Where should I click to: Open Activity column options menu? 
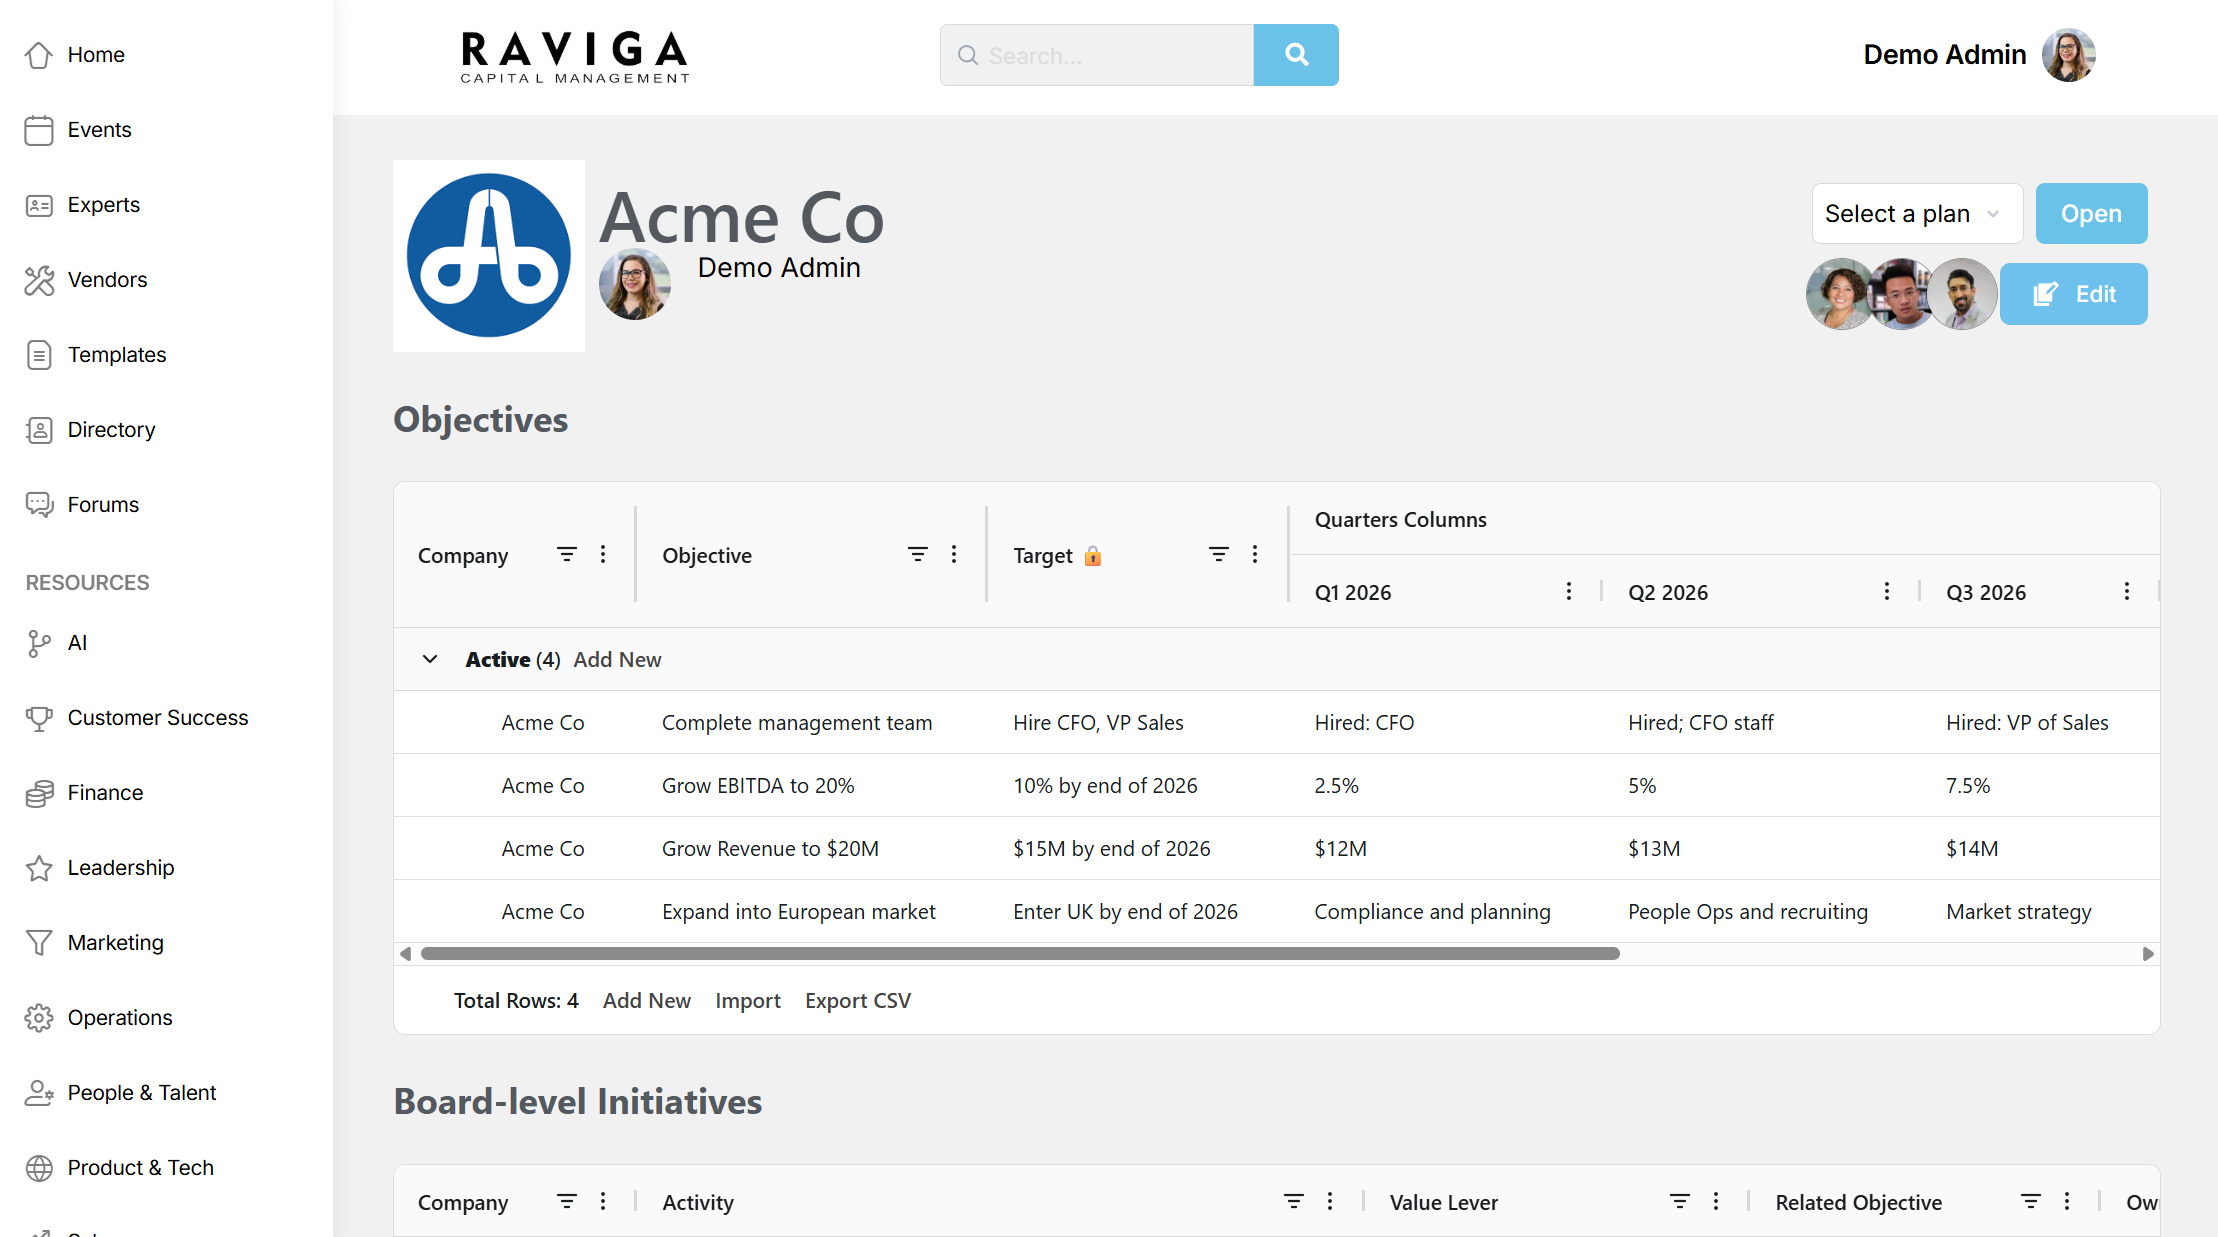(1330, 1201)
